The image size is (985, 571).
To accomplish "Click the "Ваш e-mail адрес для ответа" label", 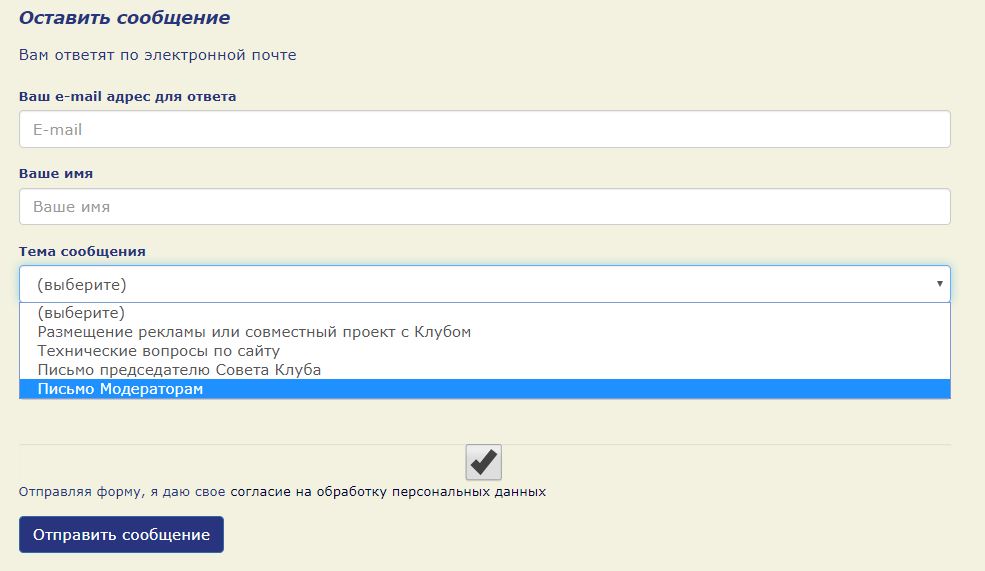I will click(128, 96).
